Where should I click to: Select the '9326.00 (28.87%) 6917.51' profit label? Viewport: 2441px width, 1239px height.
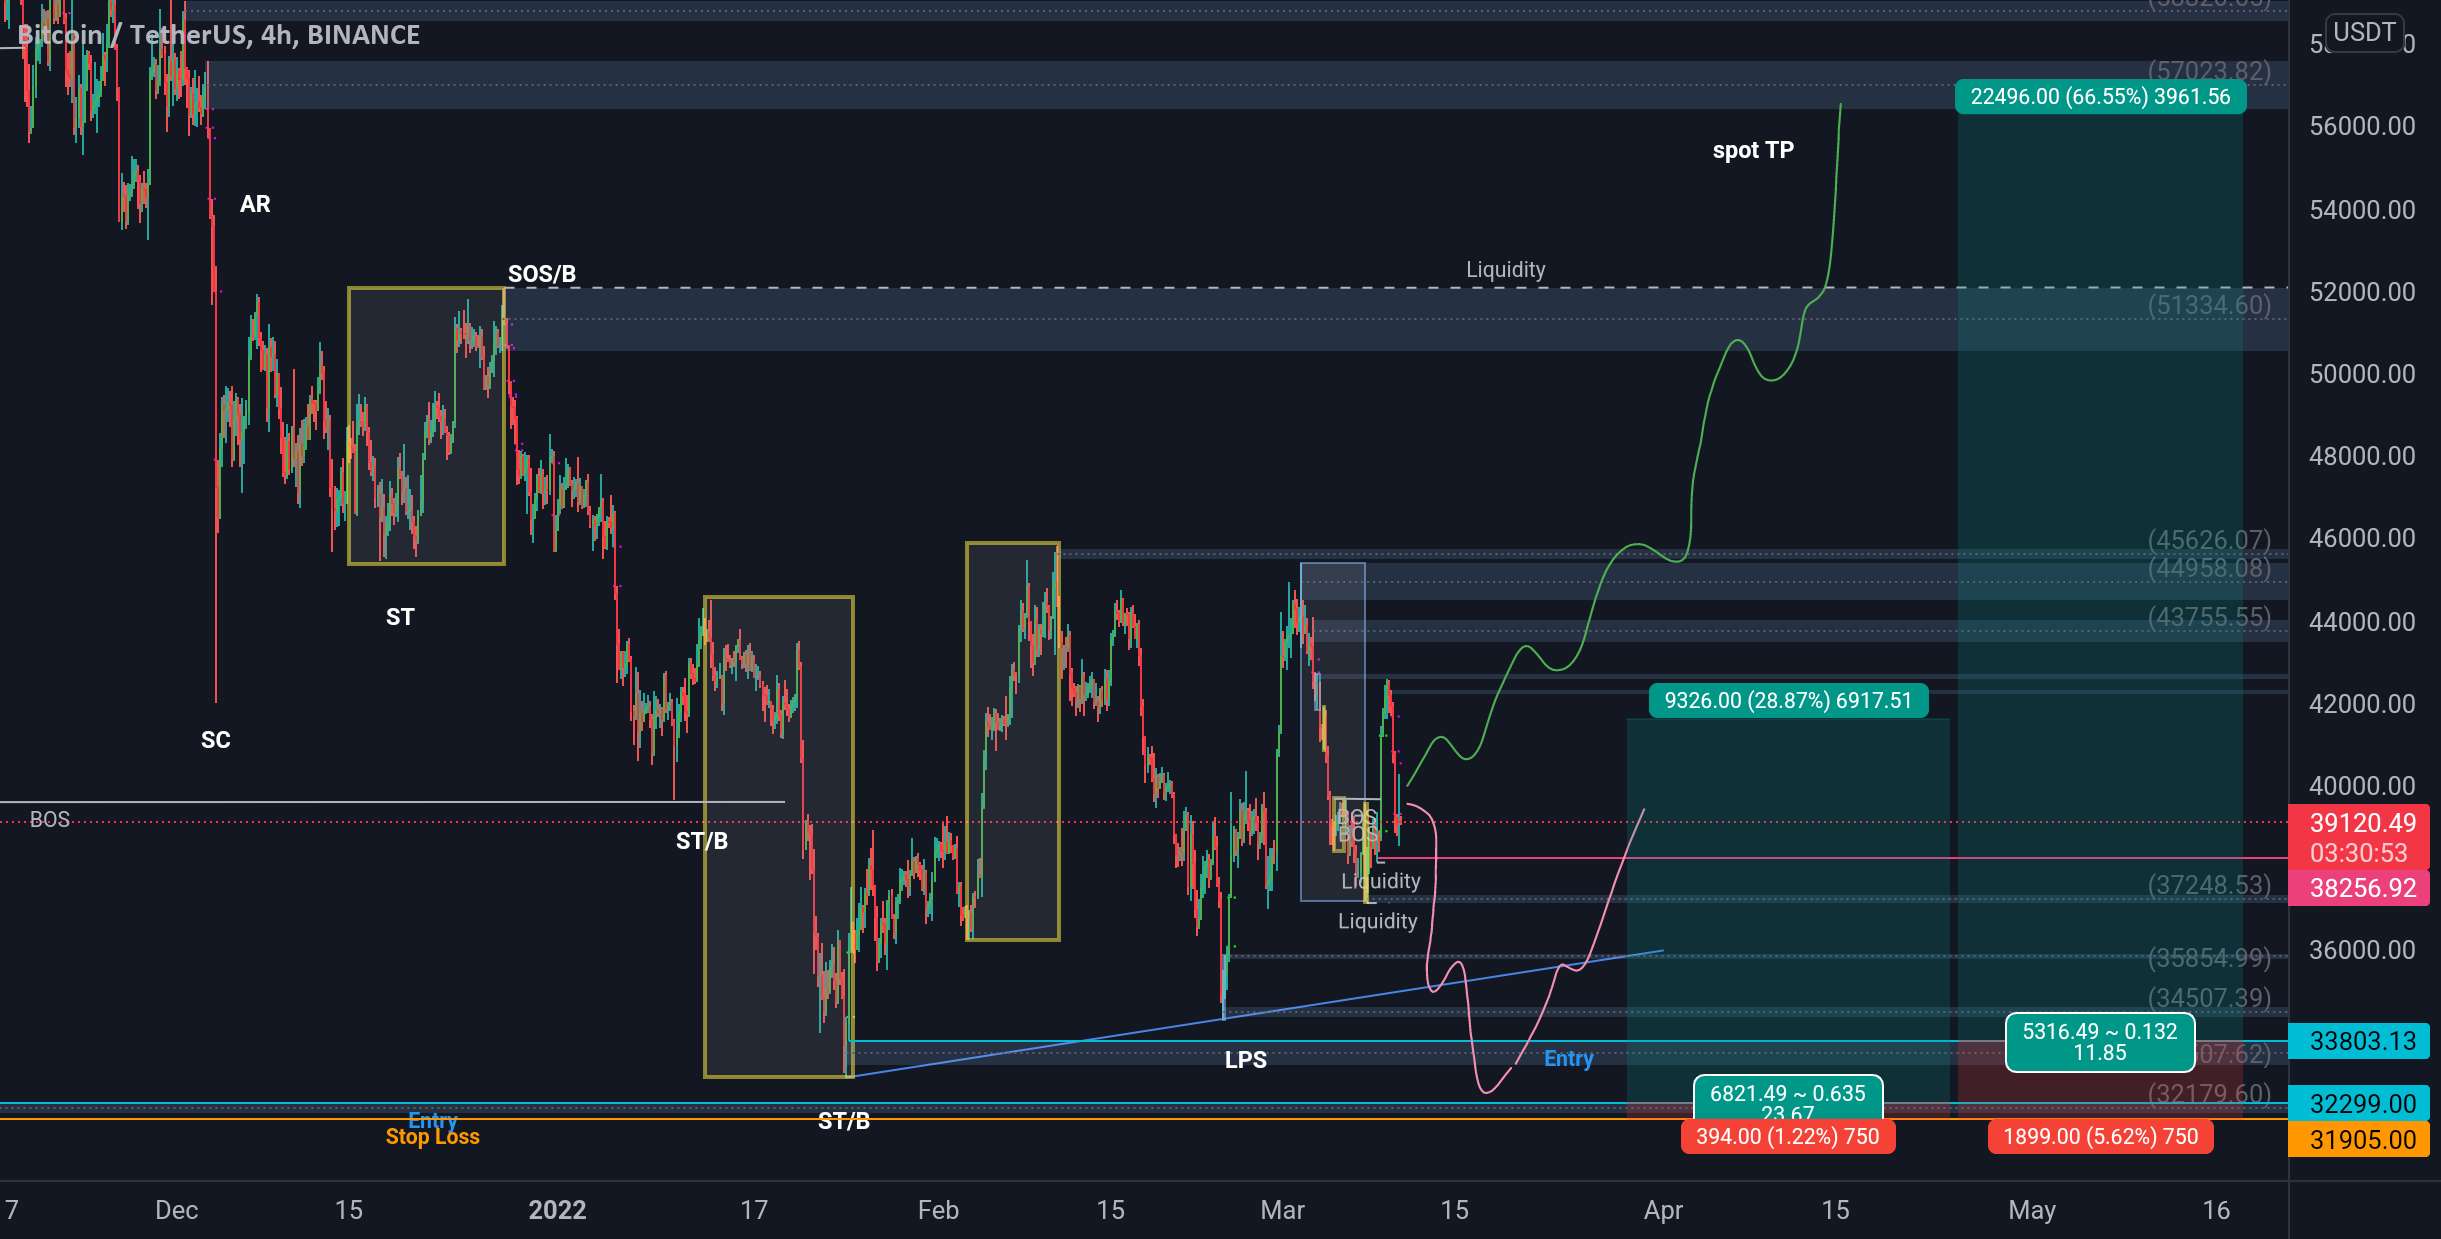(1788, 700)
